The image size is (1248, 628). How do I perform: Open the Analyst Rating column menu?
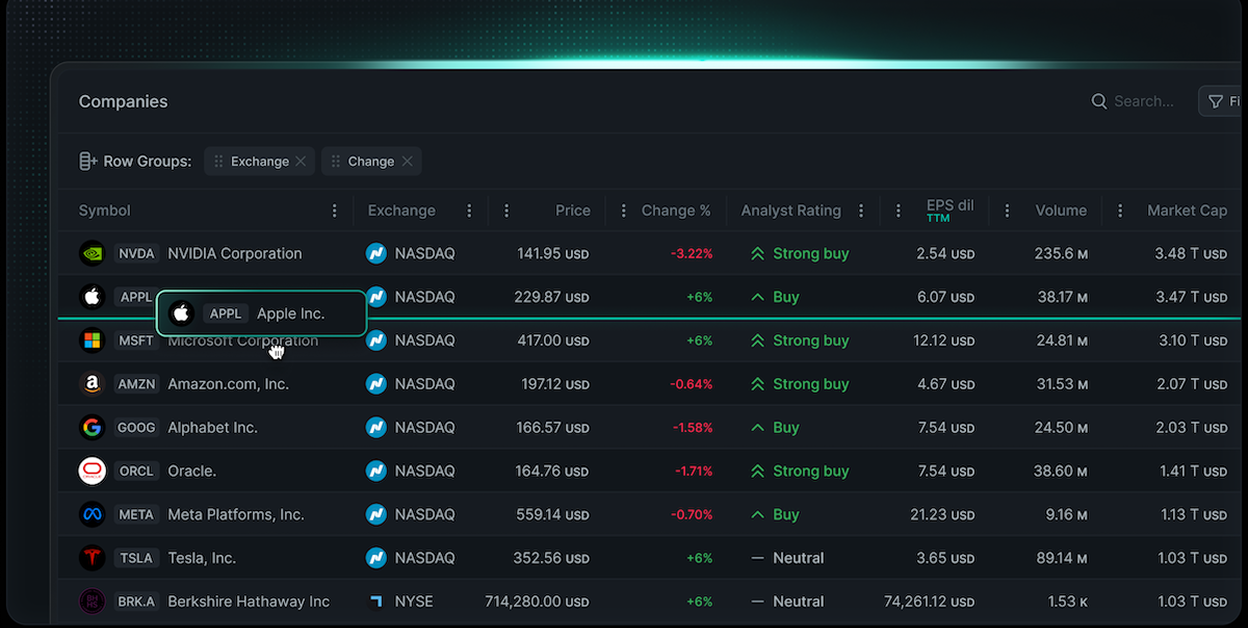click(x=861, y=211)
